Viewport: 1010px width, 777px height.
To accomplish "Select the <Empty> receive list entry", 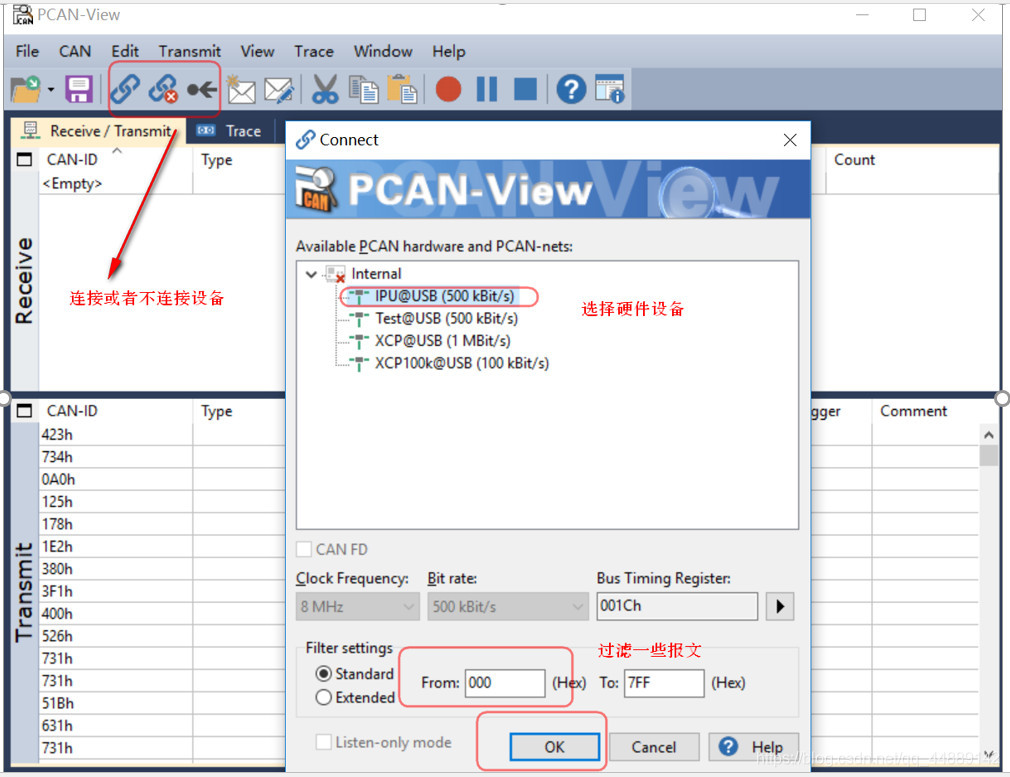I will coord(71,184).
